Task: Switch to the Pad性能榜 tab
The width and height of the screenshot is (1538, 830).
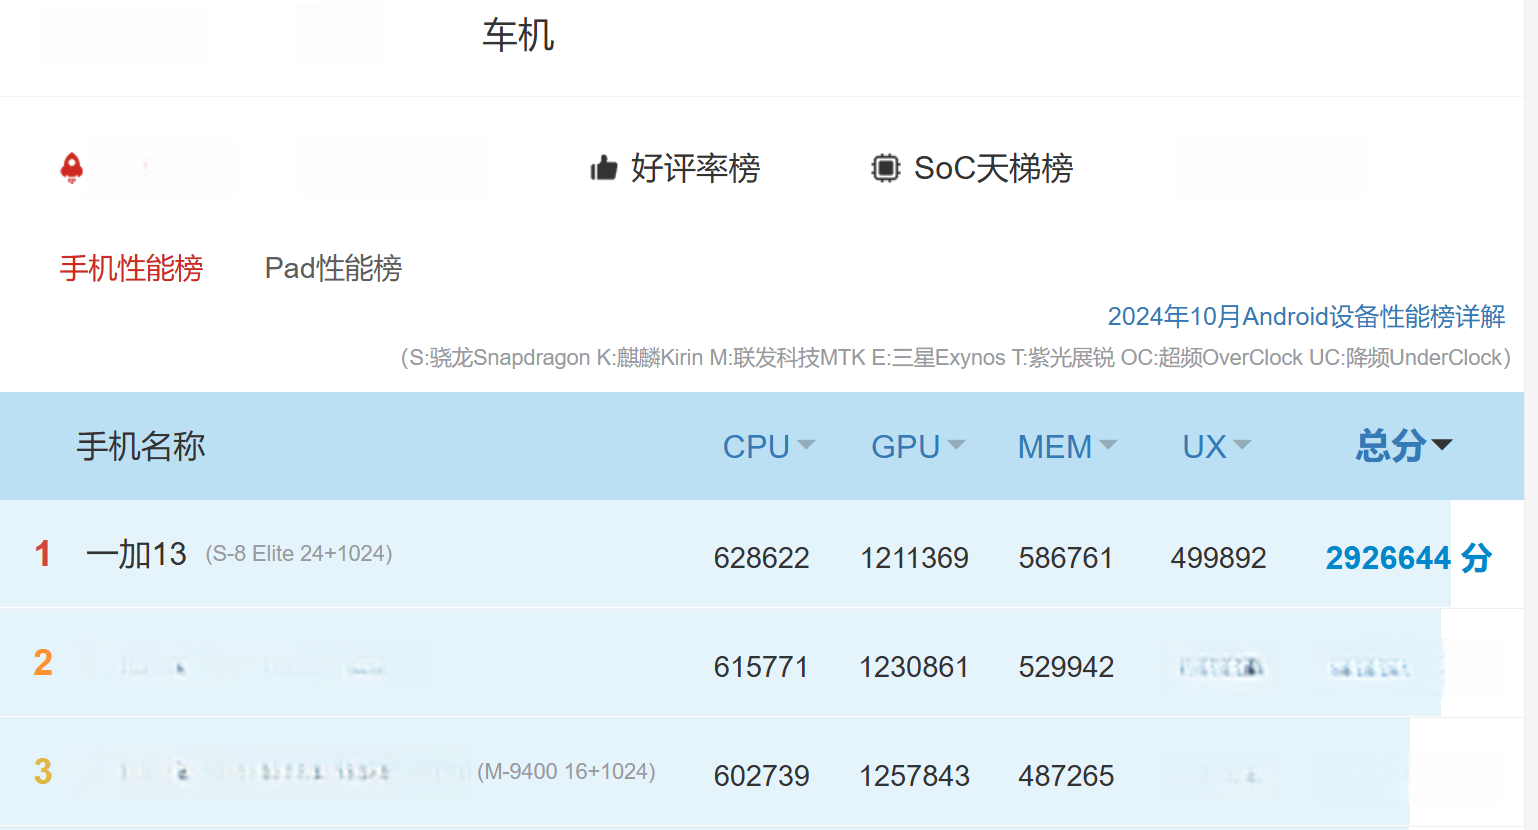Action: coord(333,268)
